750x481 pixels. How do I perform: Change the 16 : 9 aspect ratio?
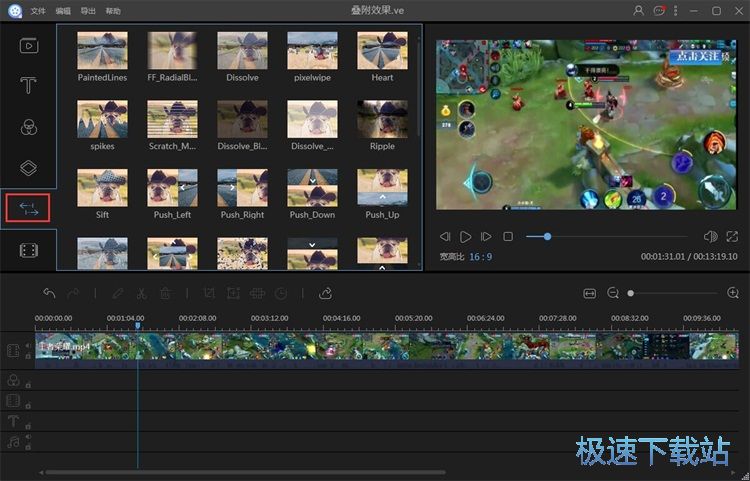(480, 257)
